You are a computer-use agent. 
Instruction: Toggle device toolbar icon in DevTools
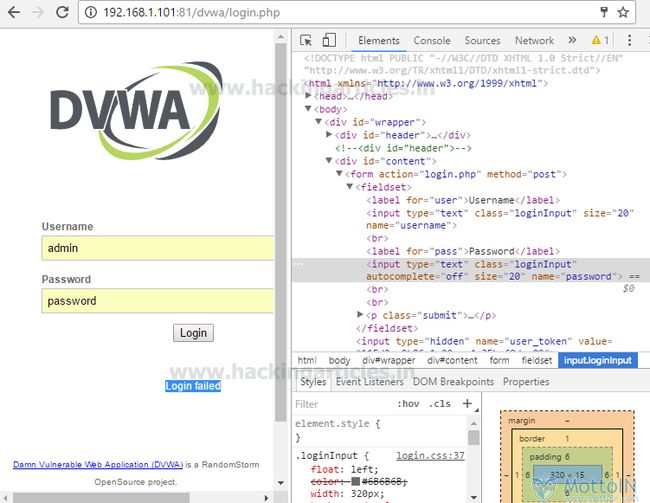click(329, 40)
